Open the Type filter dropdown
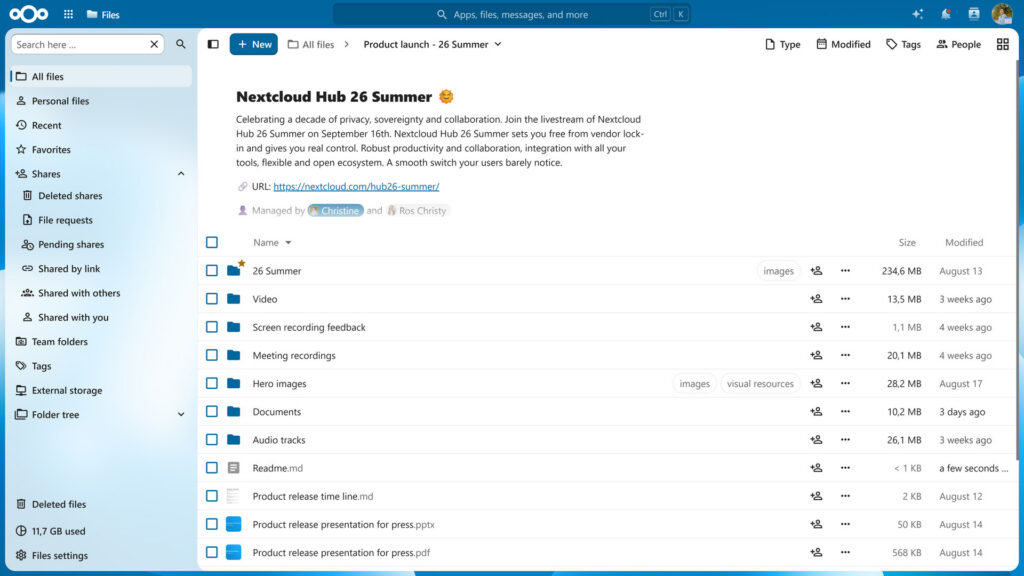 tap(782, 44)
